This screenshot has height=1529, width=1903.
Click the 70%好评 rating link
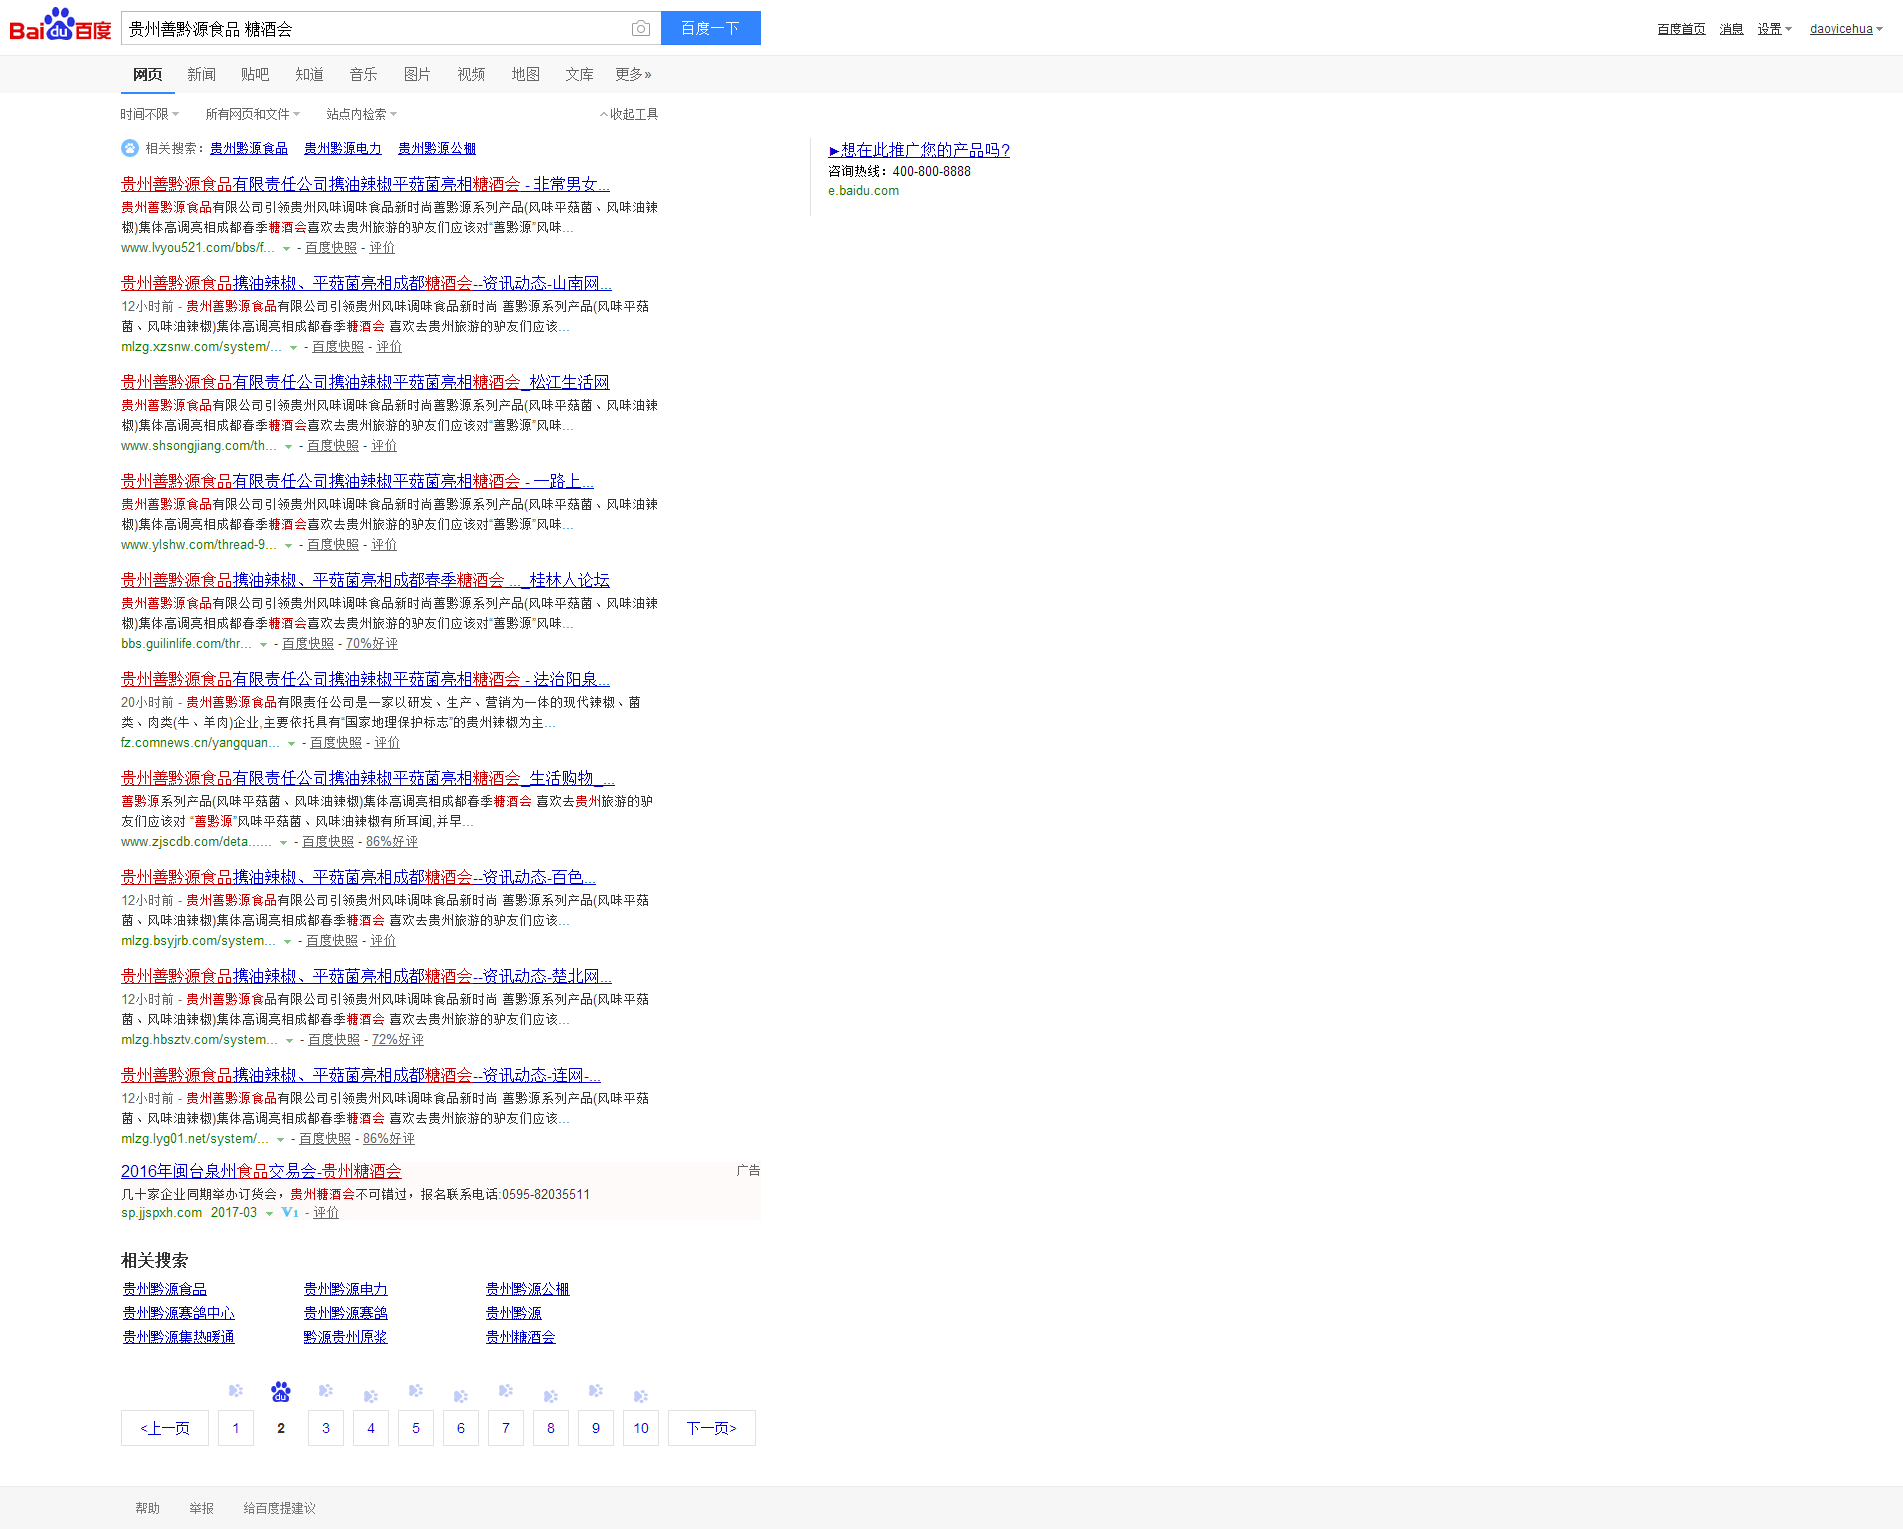[x=372, y=644]
